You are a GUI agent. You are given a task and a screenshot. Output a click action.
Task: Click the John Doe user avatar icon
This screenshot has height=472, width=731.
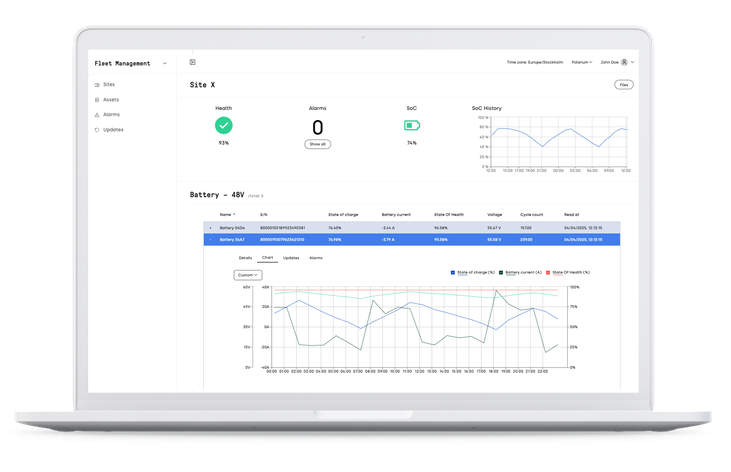tap(624, 62)
